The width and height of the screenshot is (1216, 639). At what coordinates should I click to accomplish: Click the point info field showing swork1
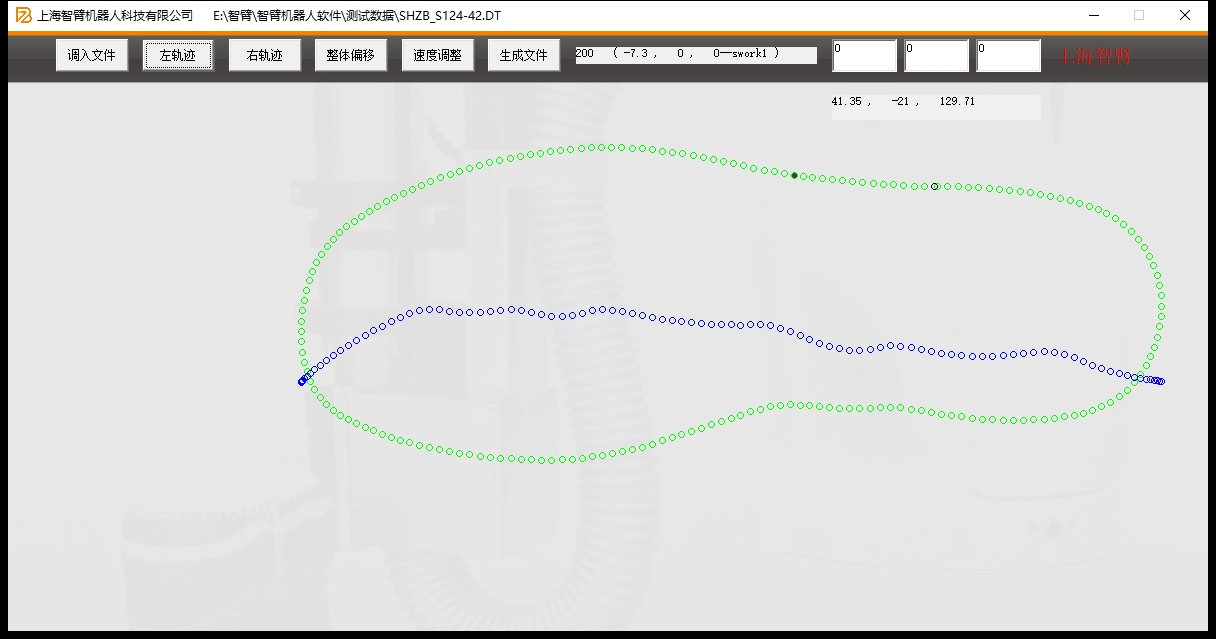click(x=695, y=54)
